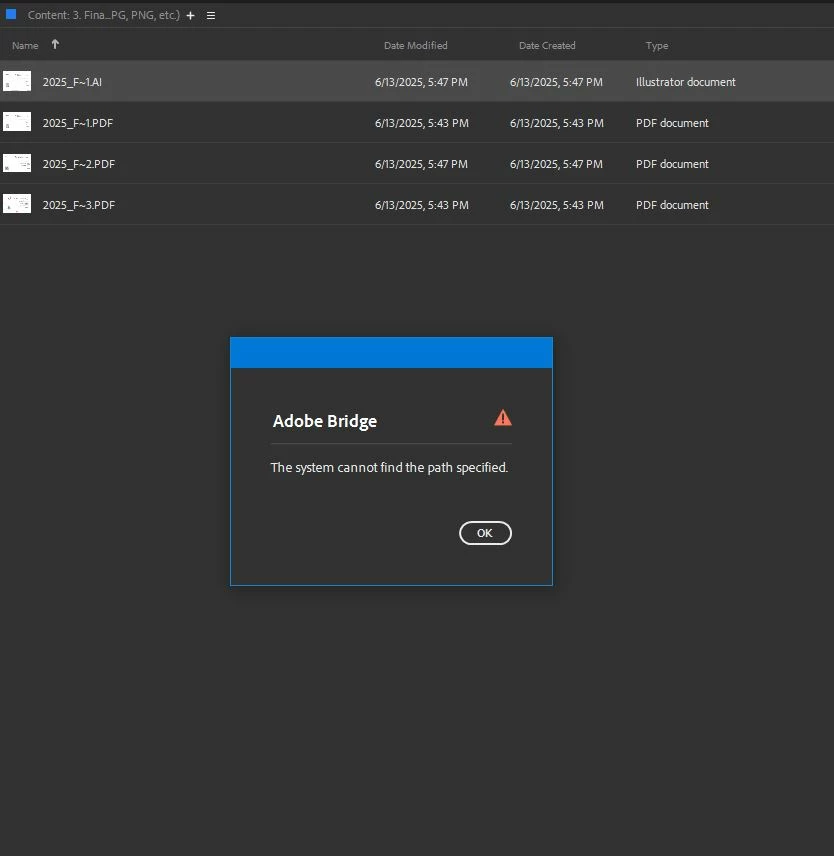Click thumbnail of 2025_F~1.AI
Image resolution: width=834 pixels, height=856 pixels.
point(17,81)
